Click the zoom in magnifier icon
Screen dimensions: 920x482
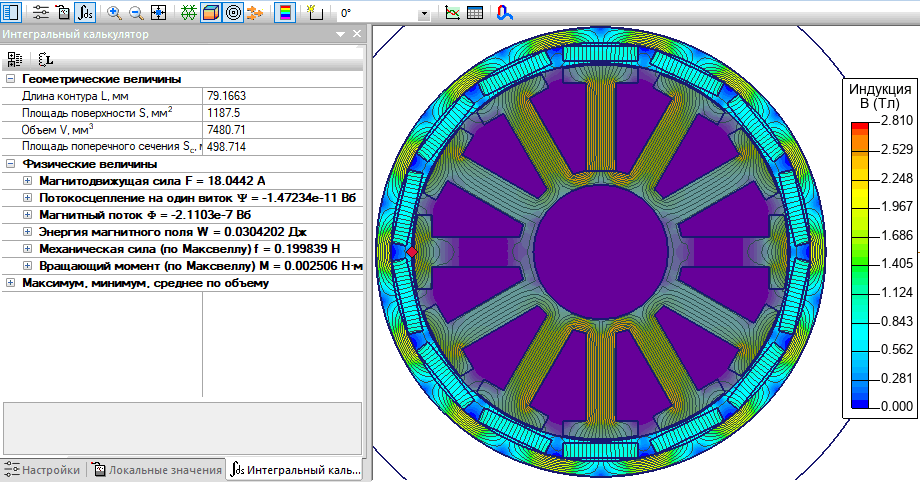click(114, 13)
